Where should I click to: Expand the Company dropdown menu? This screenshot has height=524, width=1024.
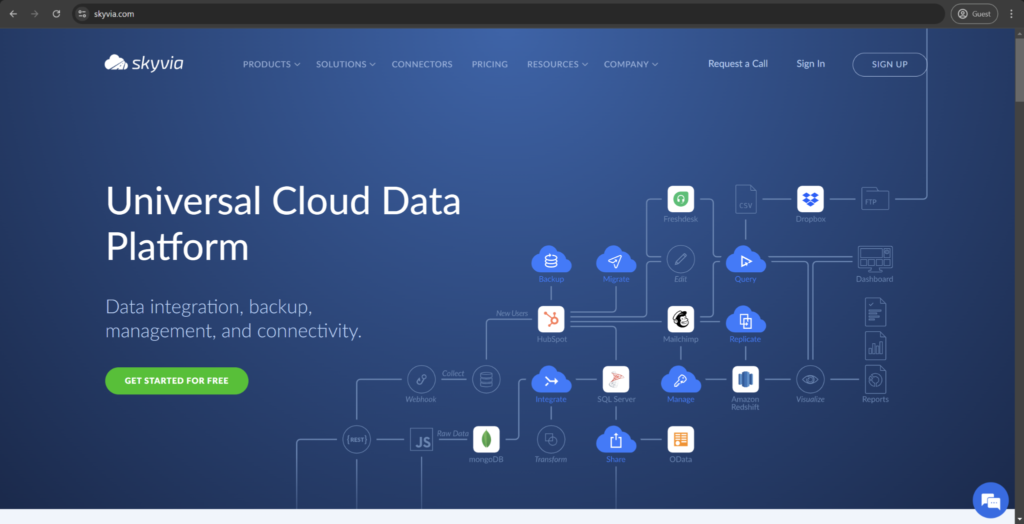point(630,64)
